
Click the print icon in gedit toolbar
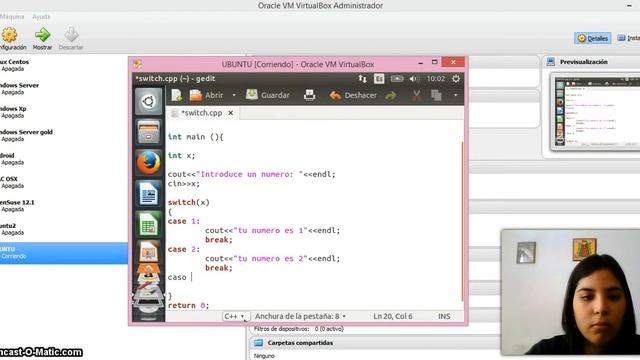click(x=309, y=95)
